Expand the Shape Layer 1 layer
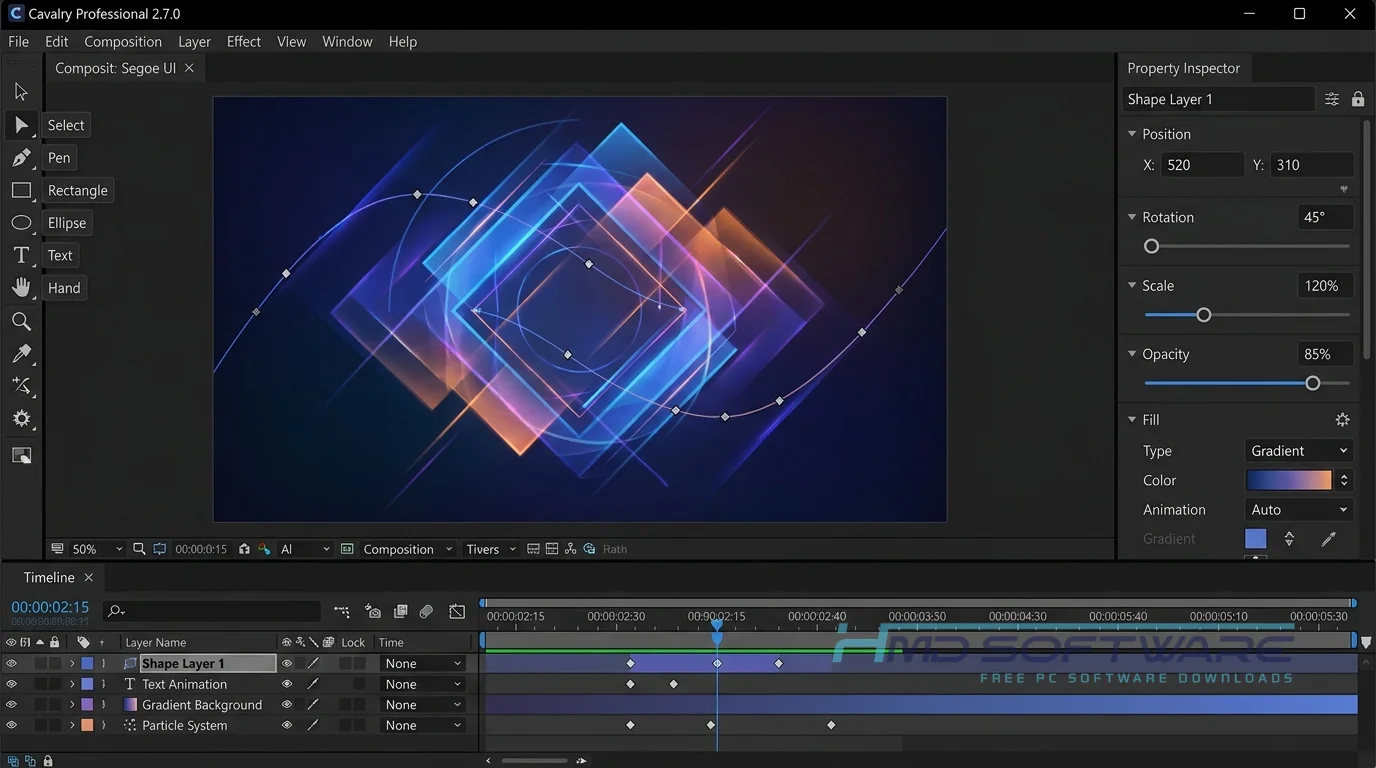Viewport: 1376px width, 768px height. pyautogui.click(x=72, y=663)
